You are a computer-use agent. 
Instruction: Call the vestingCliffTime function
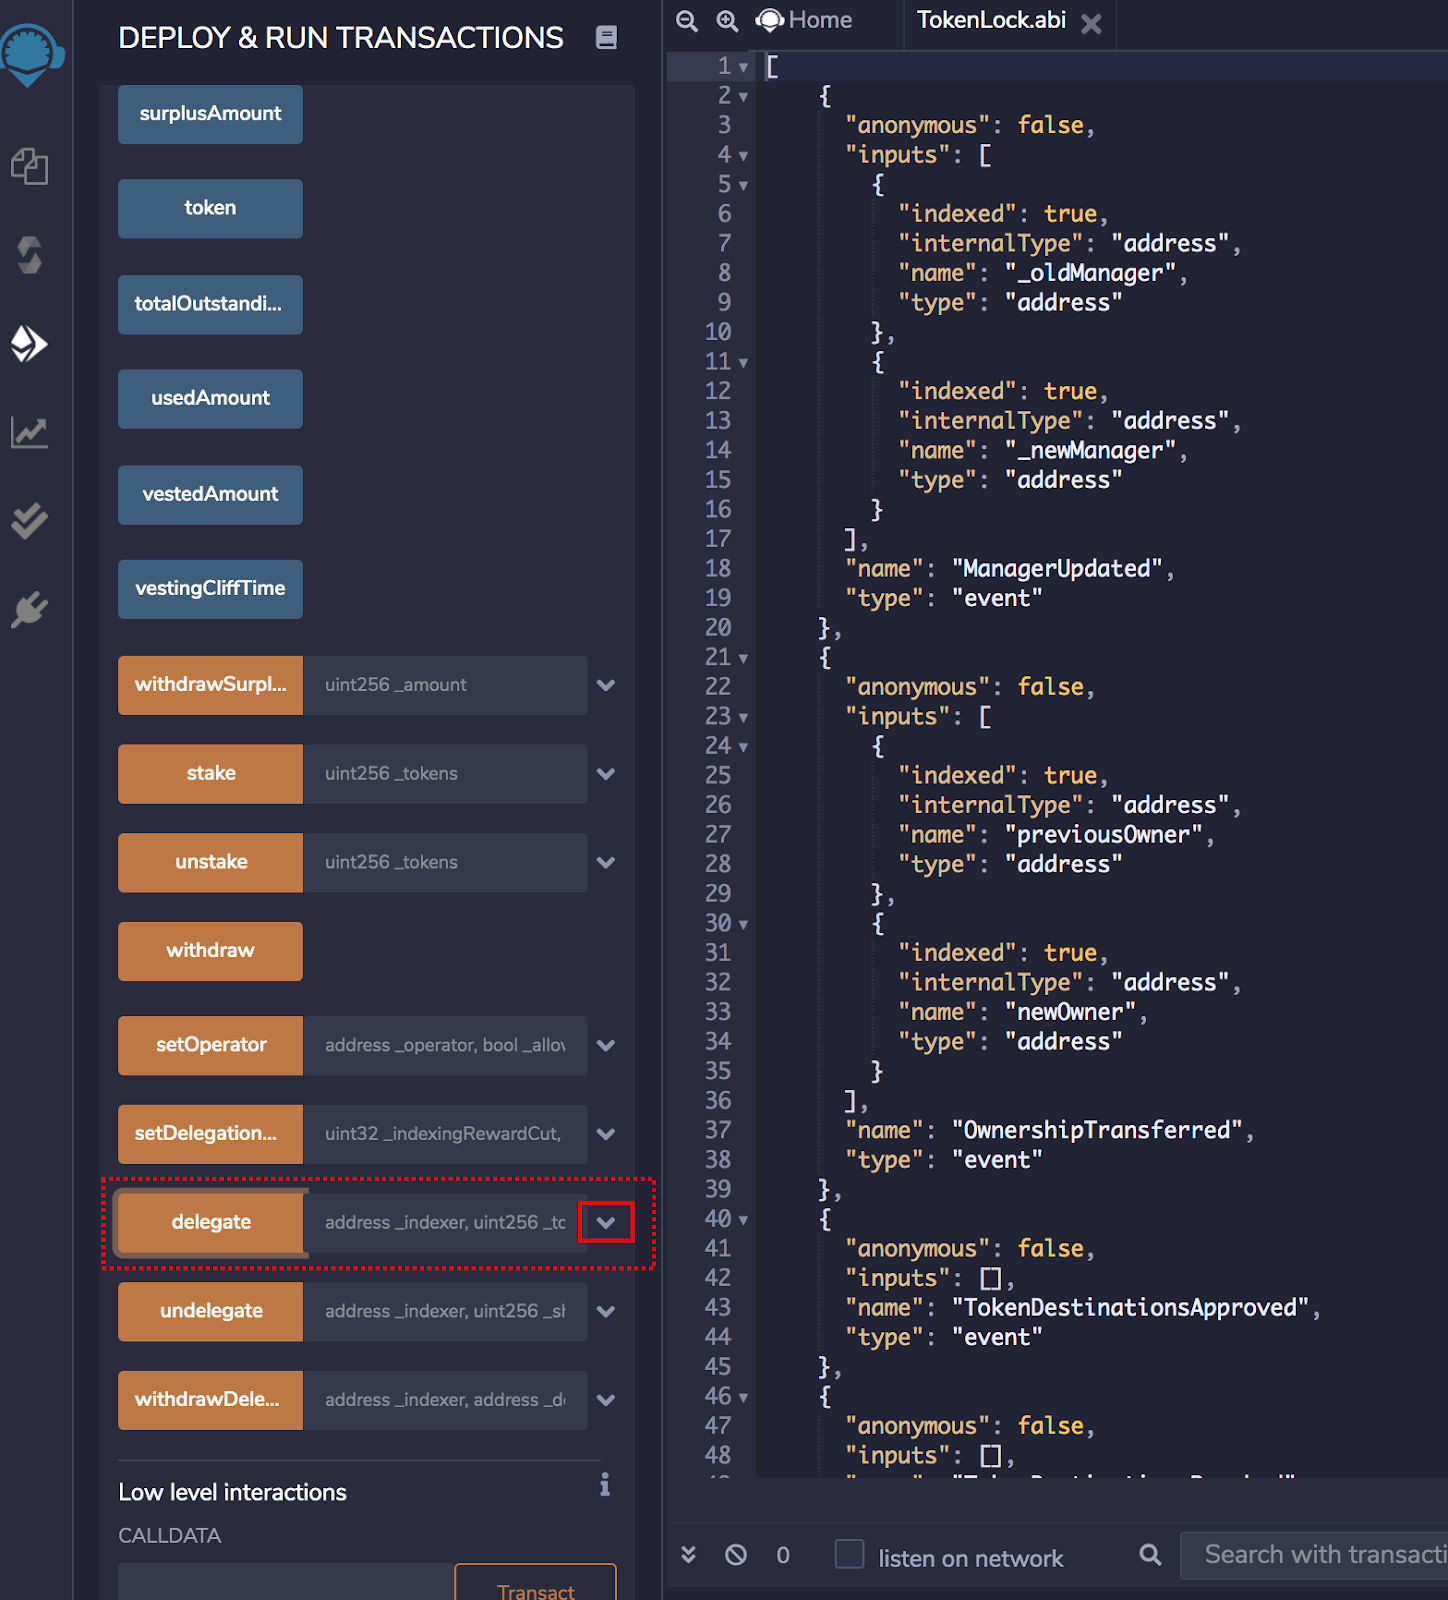click(210, 588)
